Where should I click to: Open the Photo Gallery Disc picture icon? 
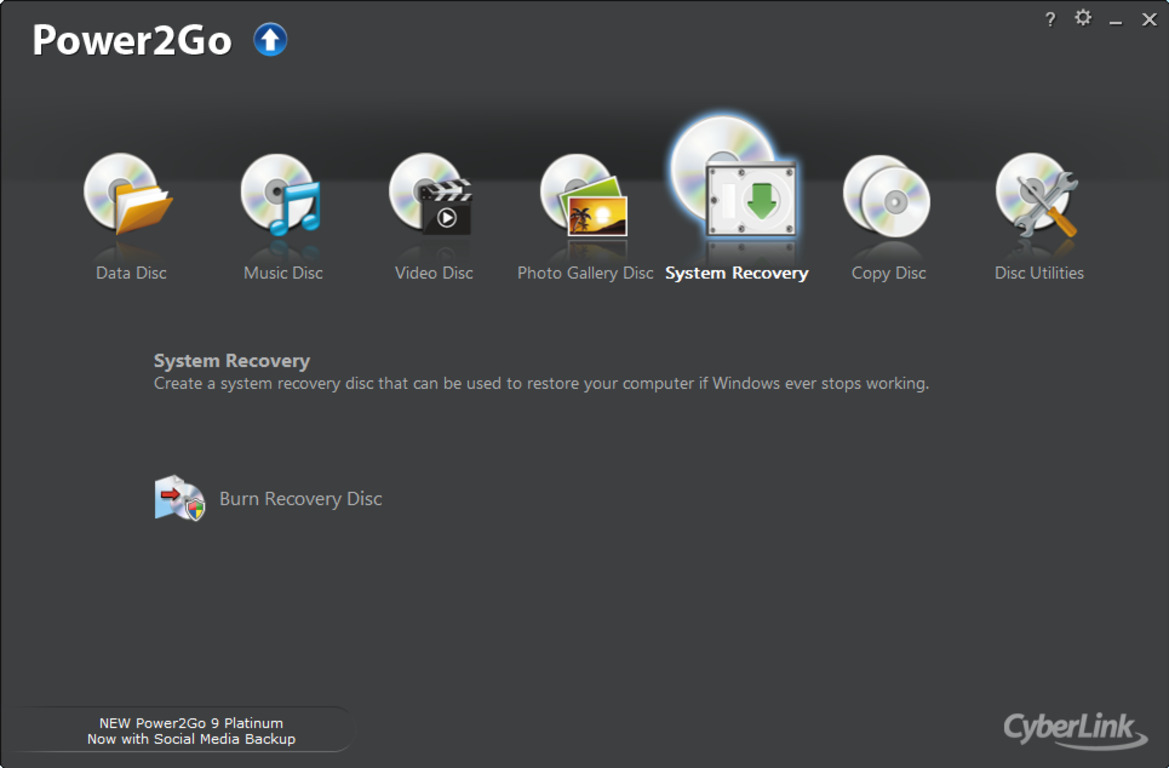coord(584,195)
